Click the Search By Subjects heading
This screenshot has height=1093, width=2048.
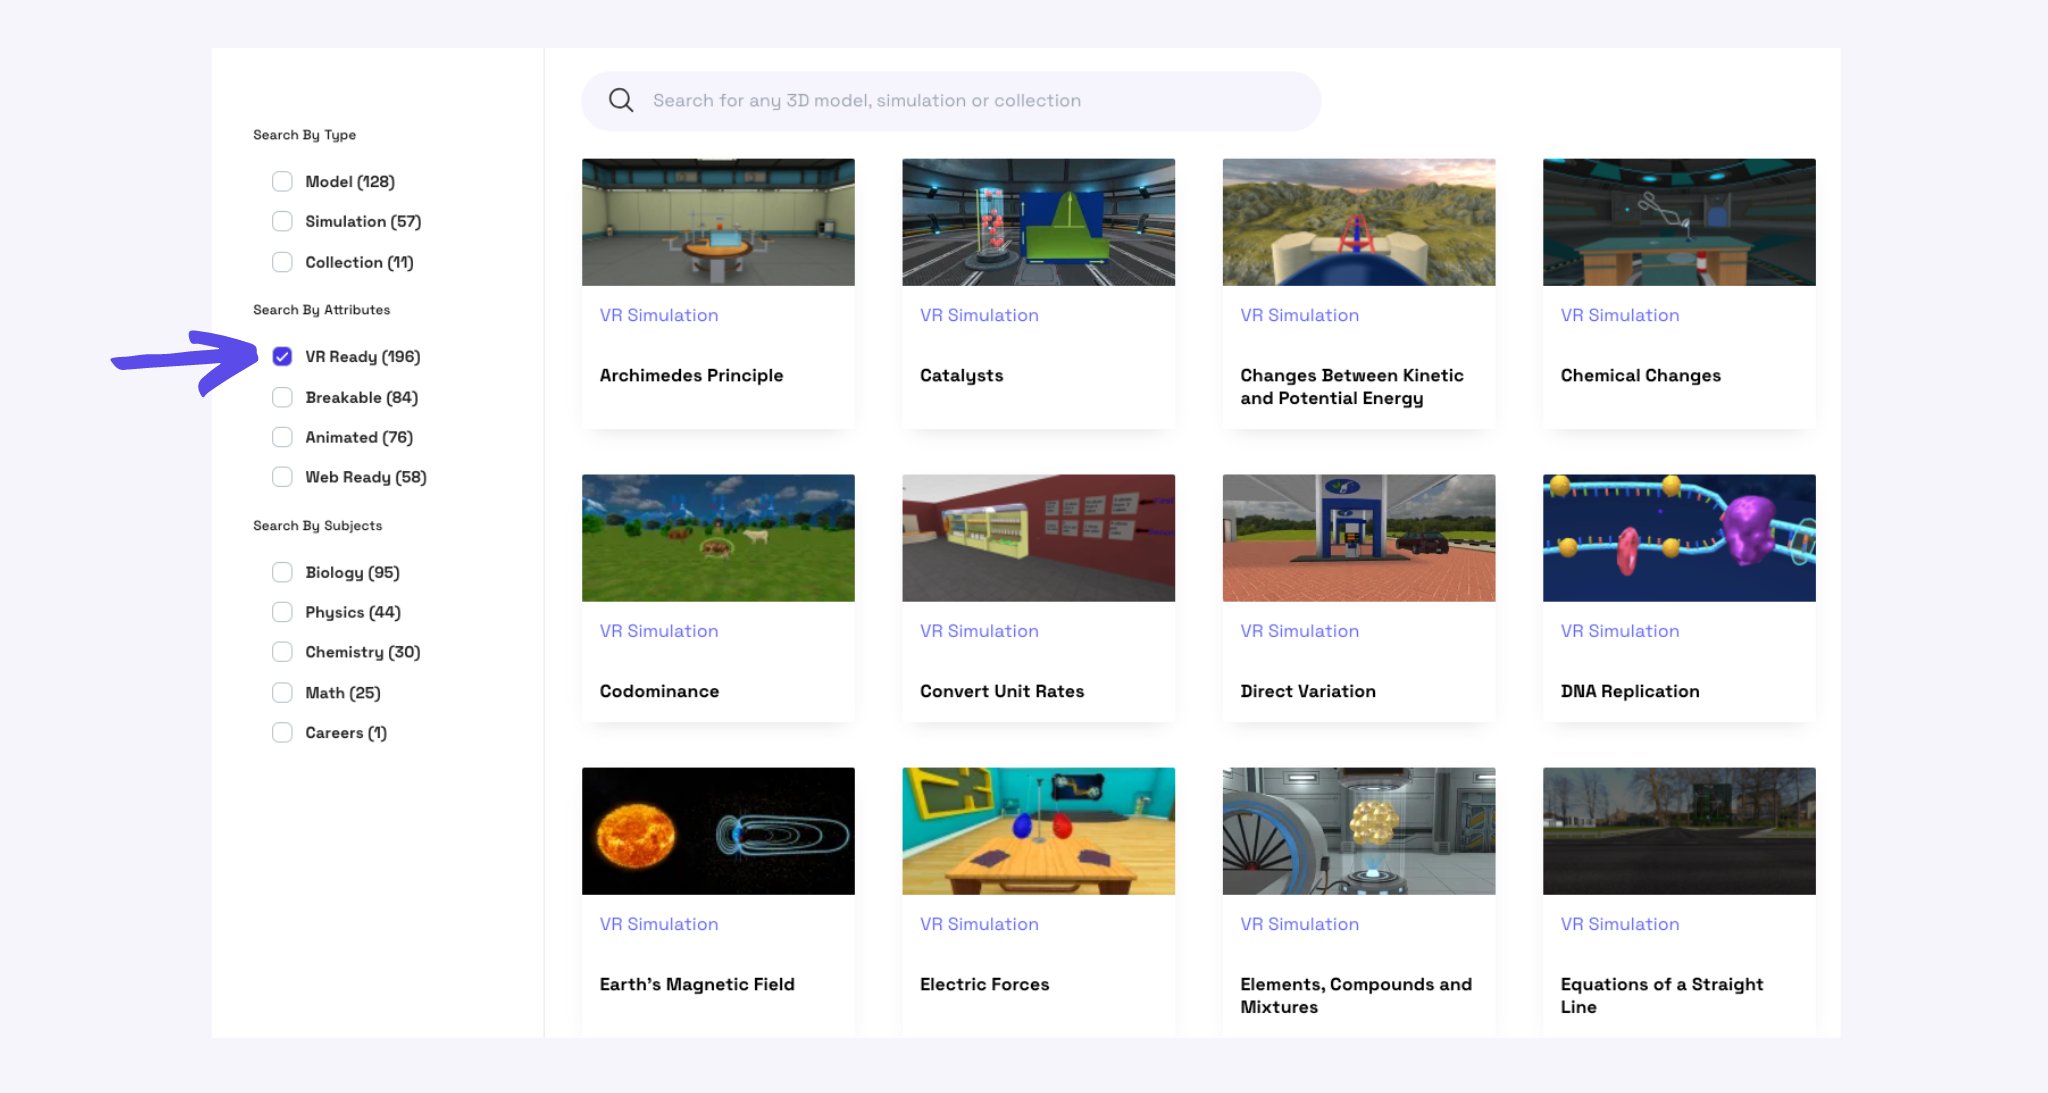tap(317, 526)
